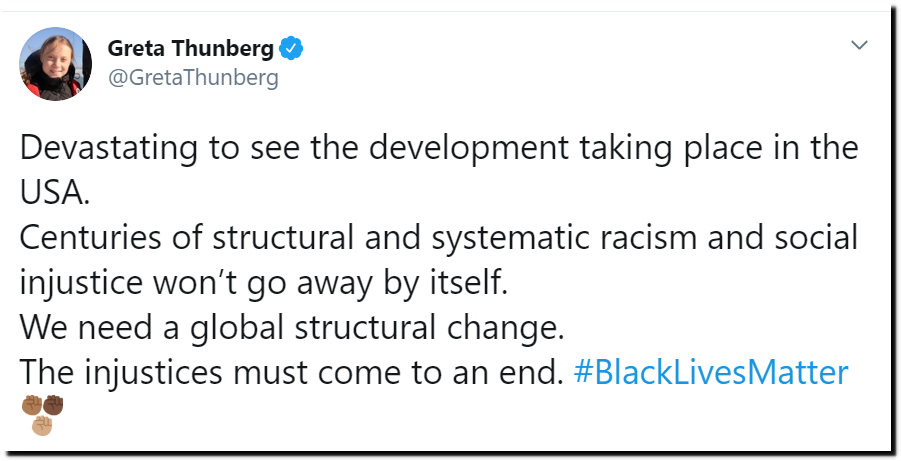Click the line beginning "Centuries of structural"

[x=439, y=238]
